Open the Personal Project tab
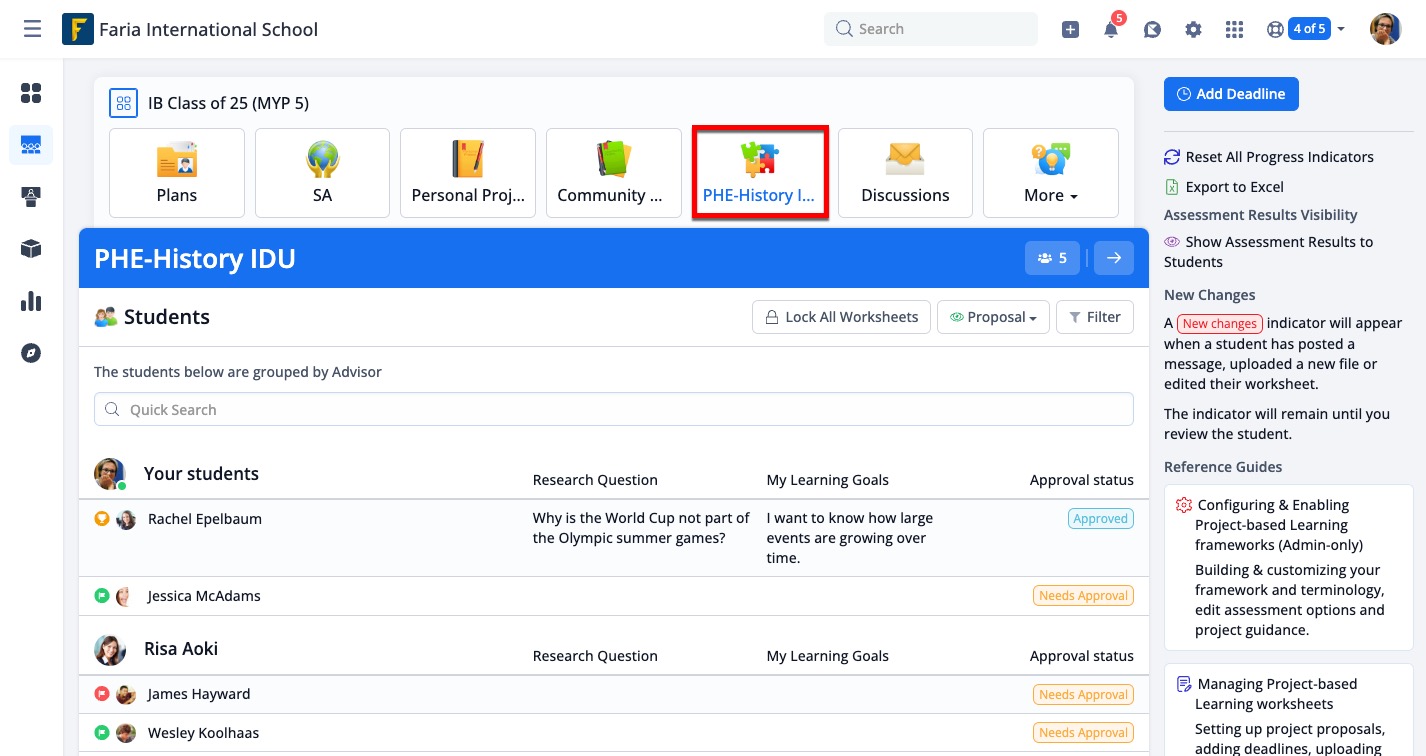The image size is (1426, 756). [468, 173]
